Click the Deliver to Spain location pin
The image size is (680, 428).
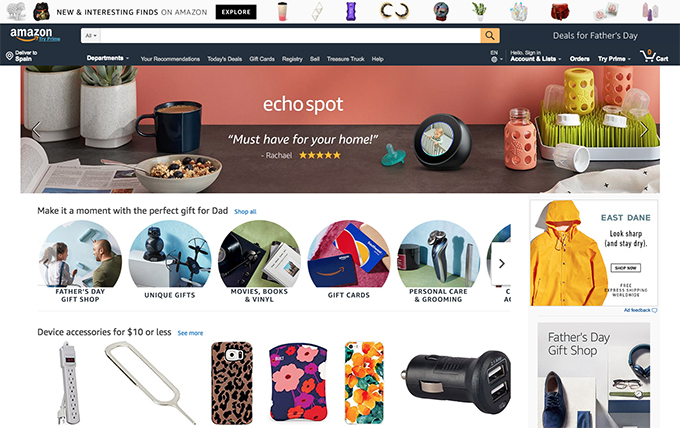9,56
